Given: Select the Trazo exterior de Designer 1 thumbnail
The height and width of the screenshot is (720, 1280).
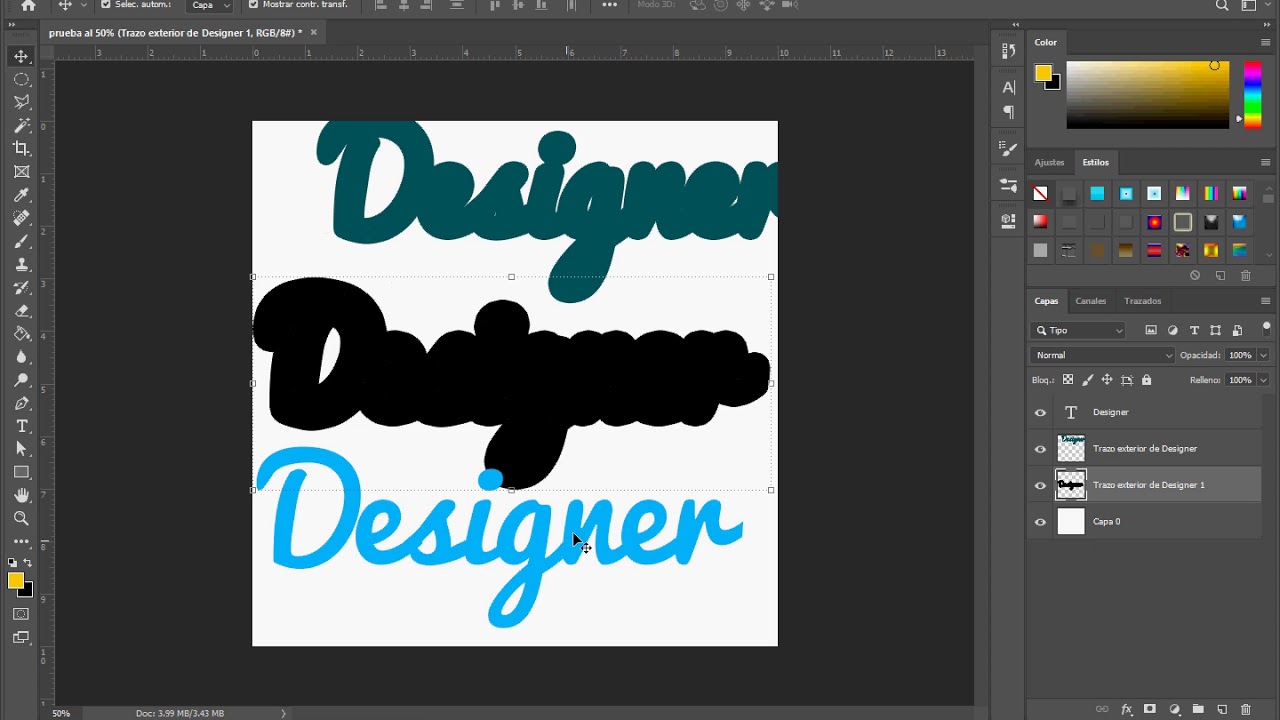Looking at the screenshot, I should point(1071,485).
